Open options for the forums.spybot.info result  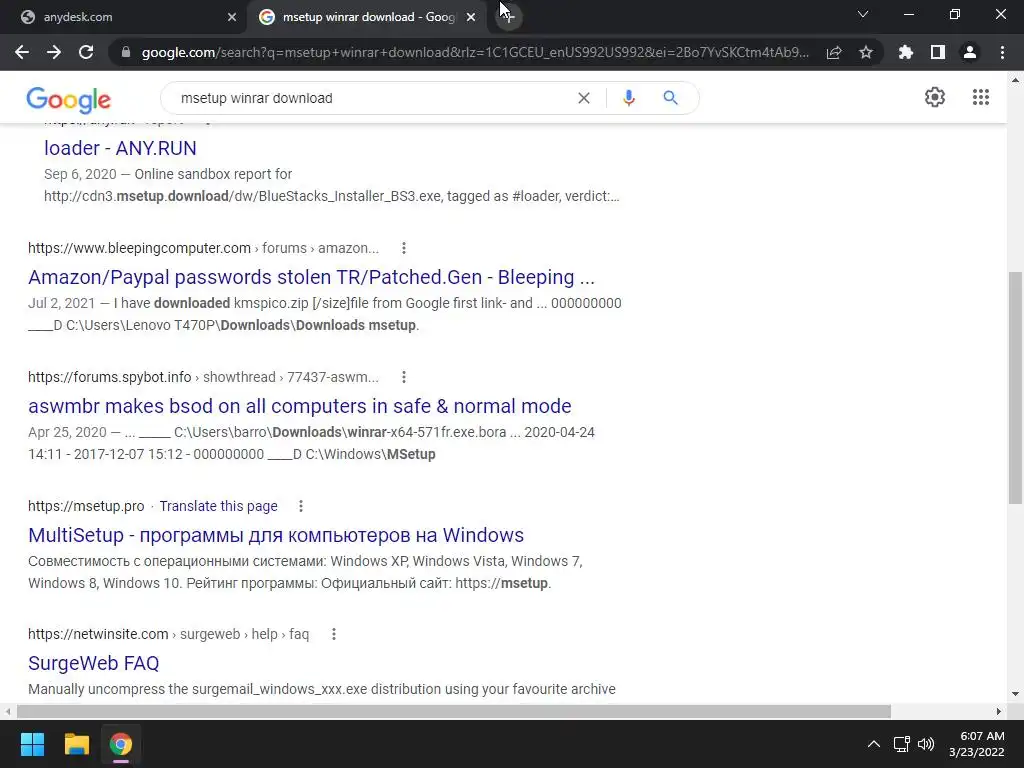[404, 377]
